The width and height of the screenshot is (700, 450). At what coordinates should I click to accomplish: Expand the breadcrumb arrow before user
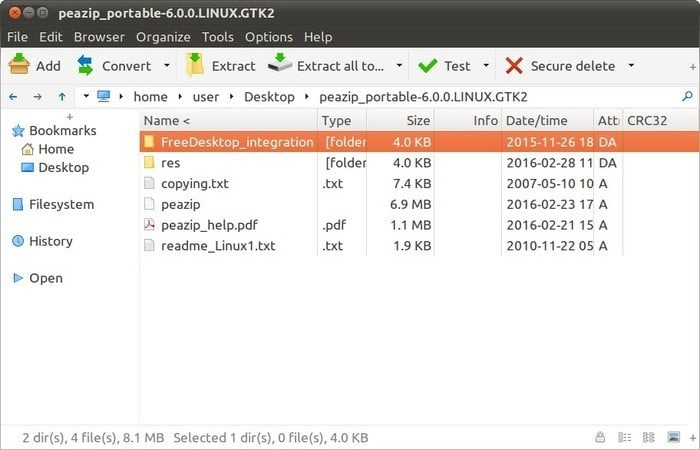[x=180, y=96]
